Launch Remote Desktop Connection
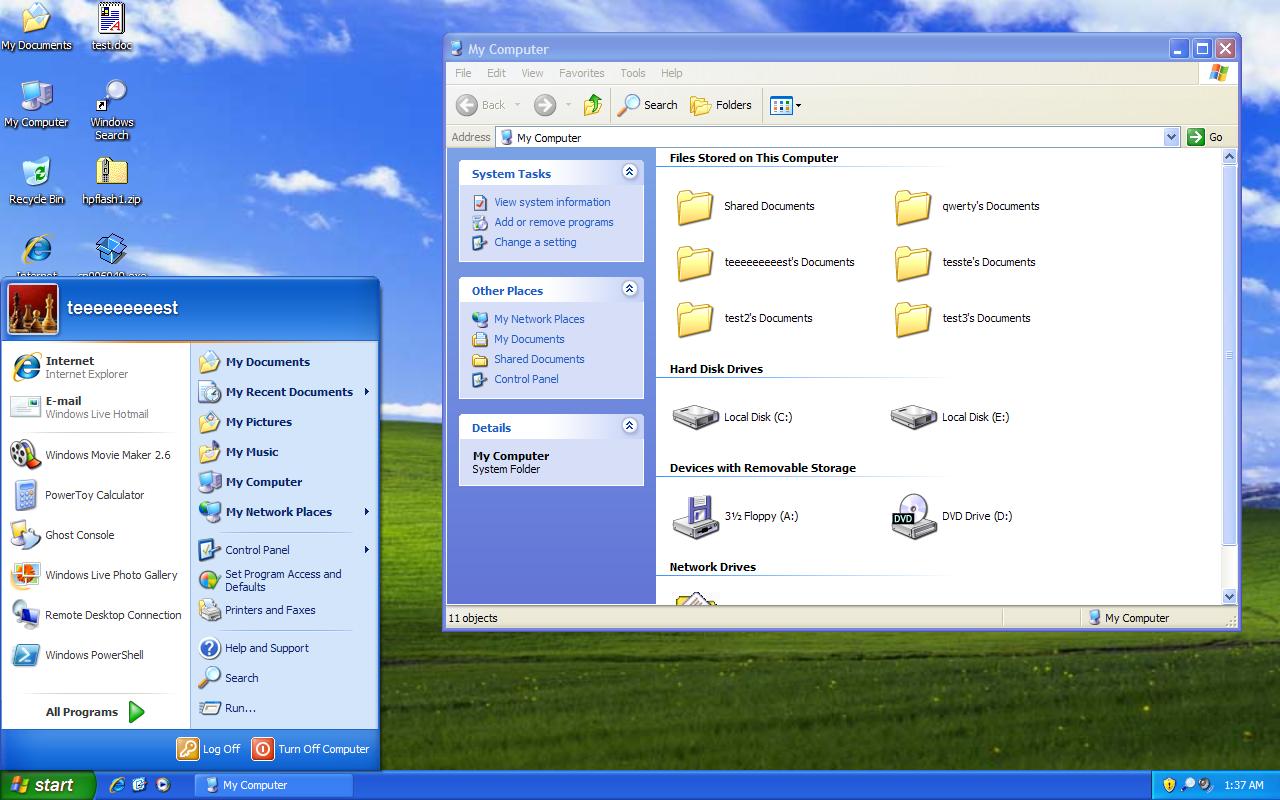 [x=96, y=615]
